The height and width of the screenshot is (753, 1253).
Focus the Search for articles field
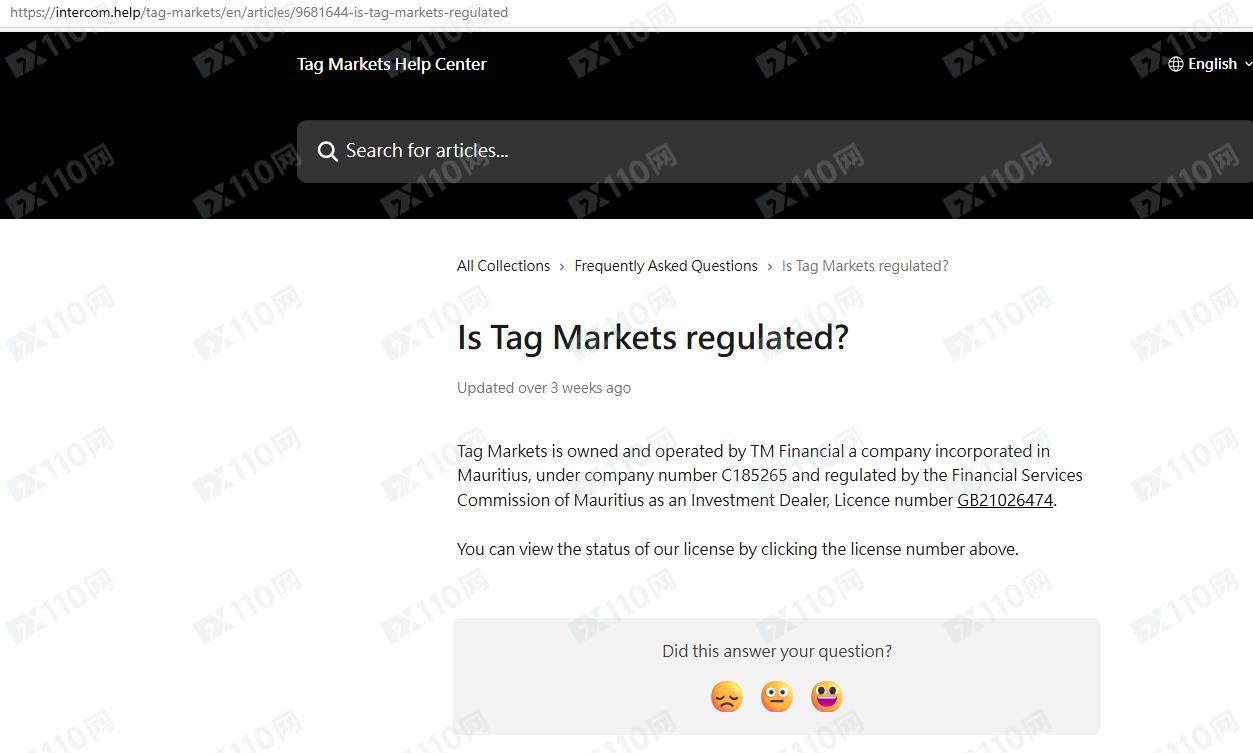(x=775, y=151)
